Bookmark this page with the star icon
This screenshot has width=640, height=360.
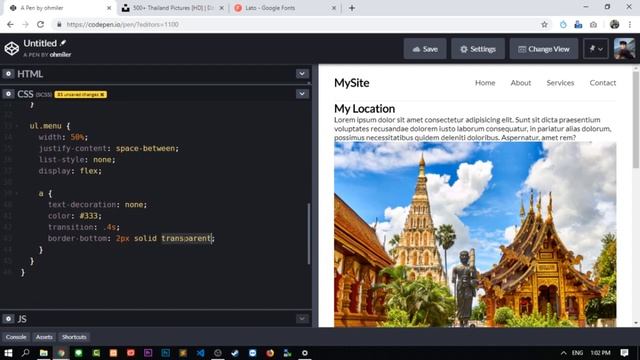(544, 24)
